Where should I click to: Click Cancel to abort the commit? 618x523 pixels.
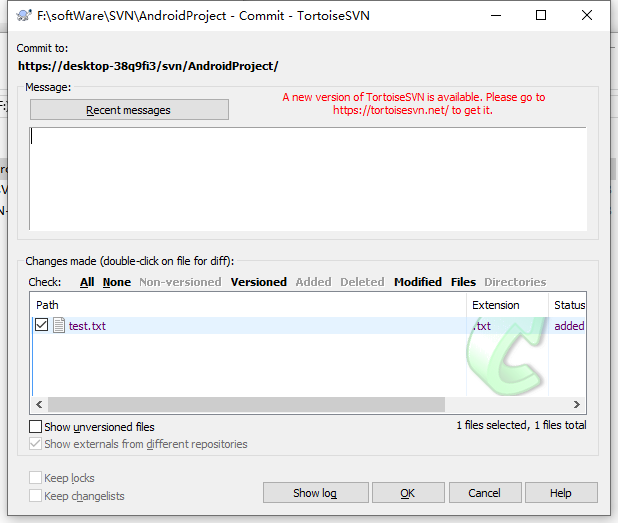(x=485, y=493)
